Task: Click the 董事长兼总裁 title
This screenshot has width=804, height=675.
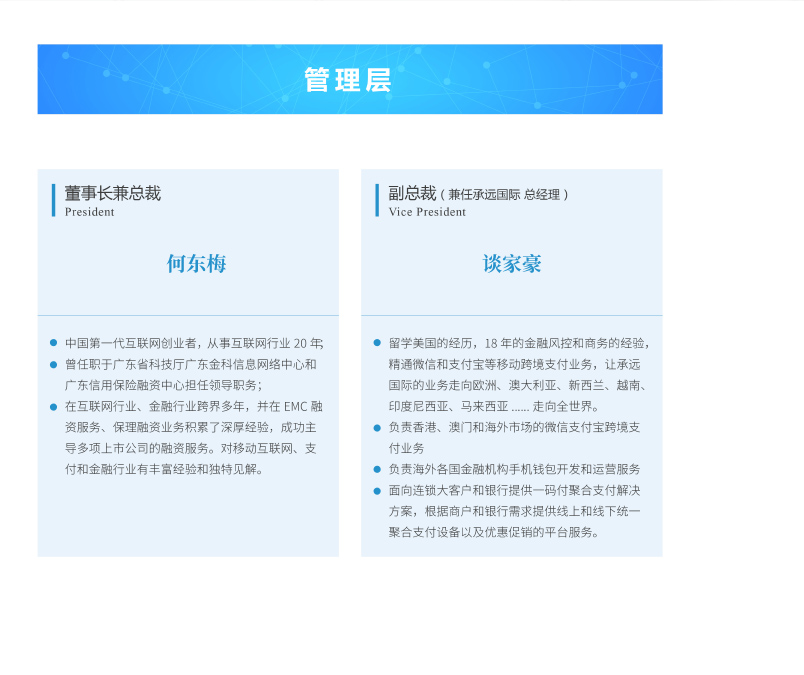Action: click(113, 193)
